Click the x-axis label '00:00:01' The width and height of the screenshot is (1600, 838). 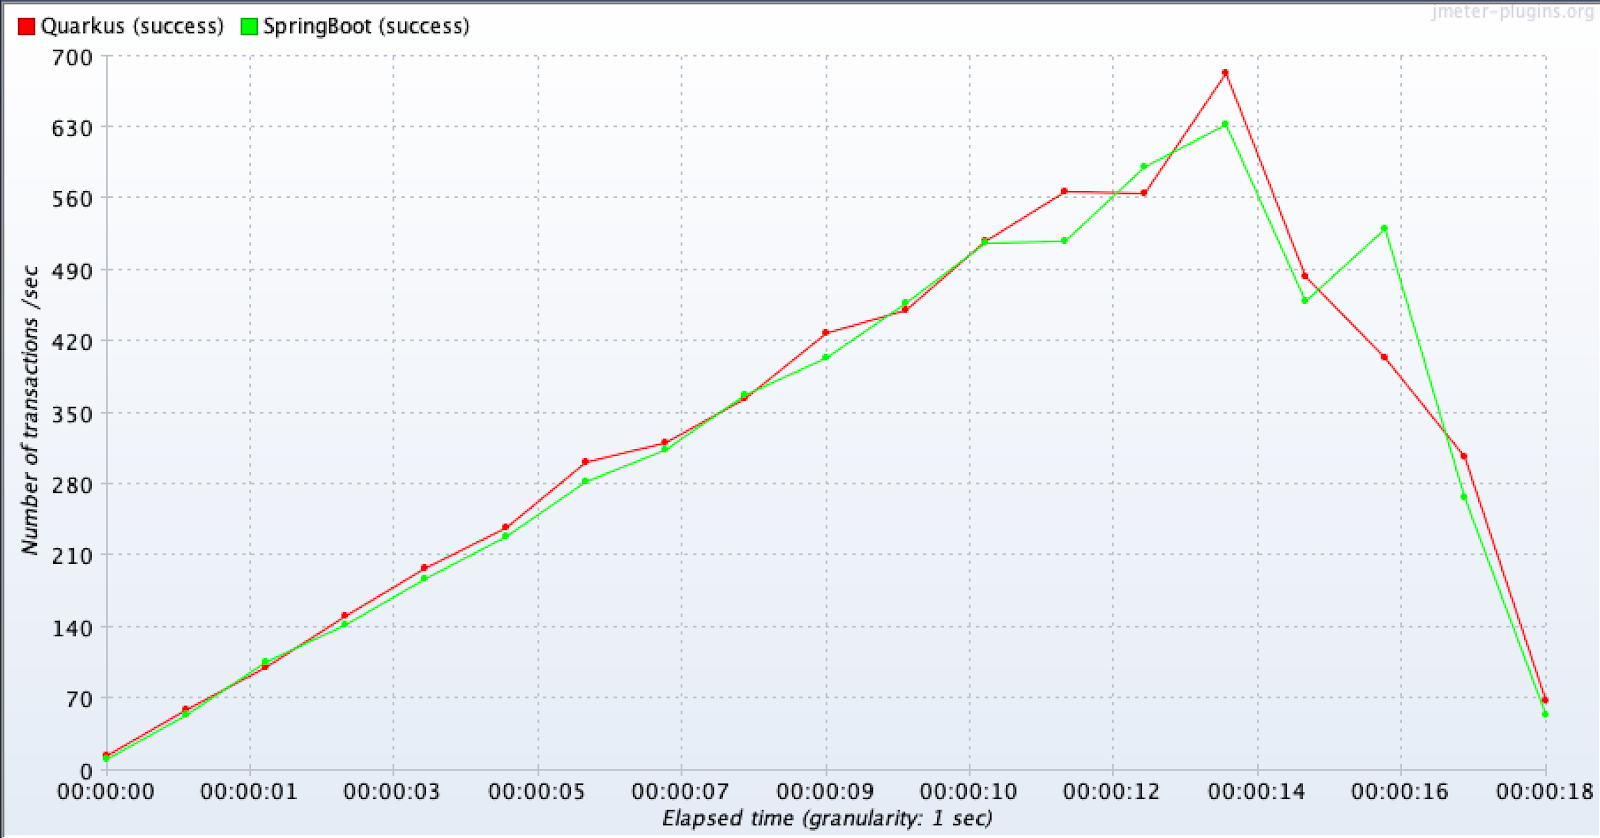tap(249, 792)
